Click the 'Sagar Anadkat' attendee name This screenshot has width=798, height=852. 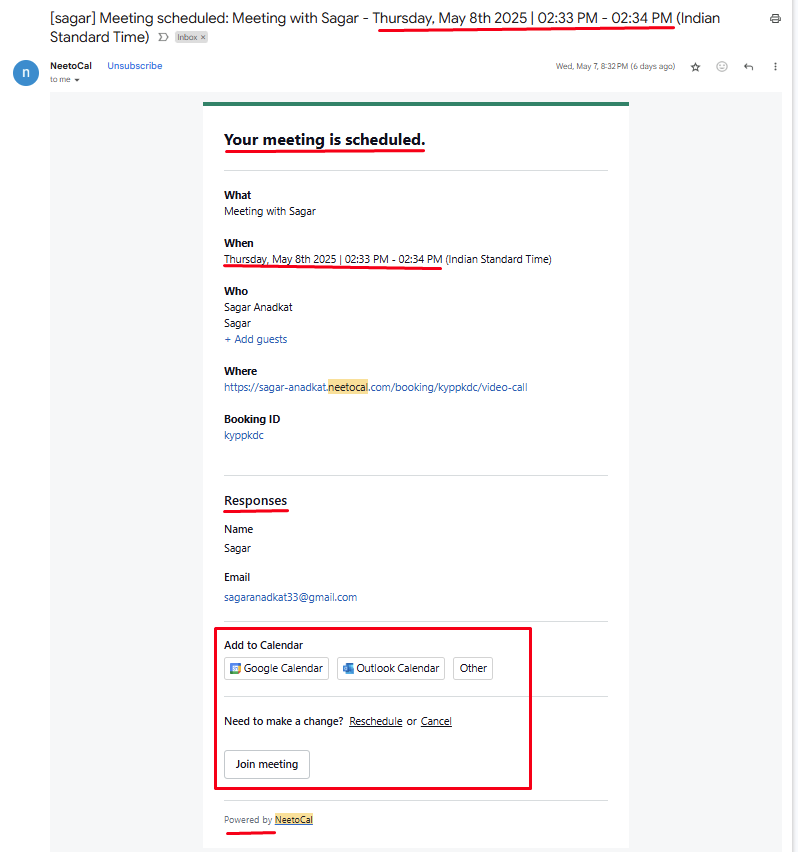coord(258,308)
